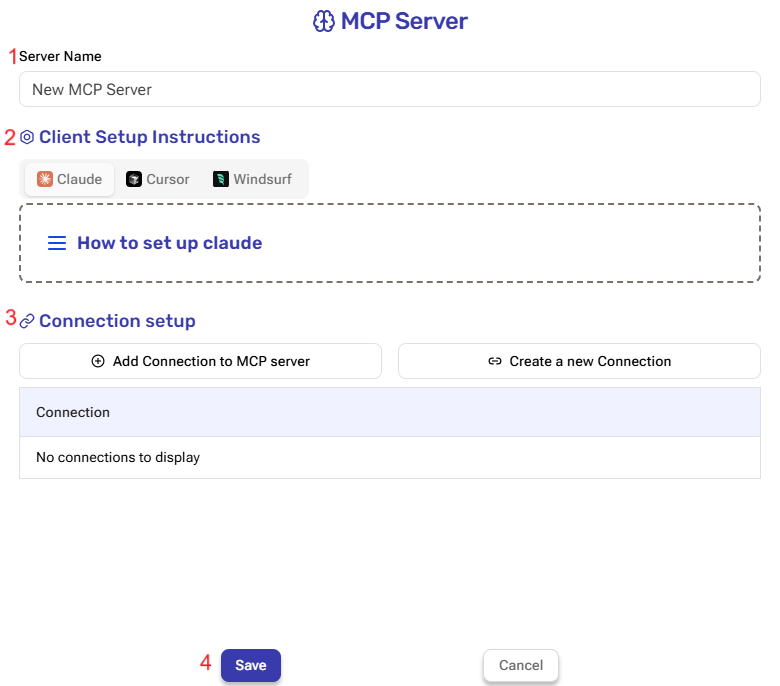Click the hamburger lines icon in instructions box

tap(57, 243)
